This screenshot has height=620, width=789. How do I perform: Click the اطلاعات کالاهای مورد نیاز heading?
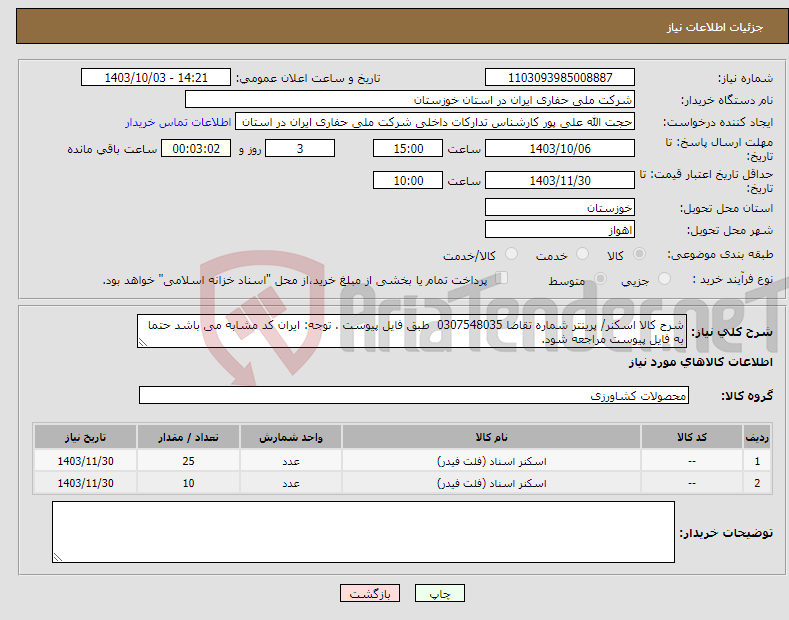tap(700, 362)
